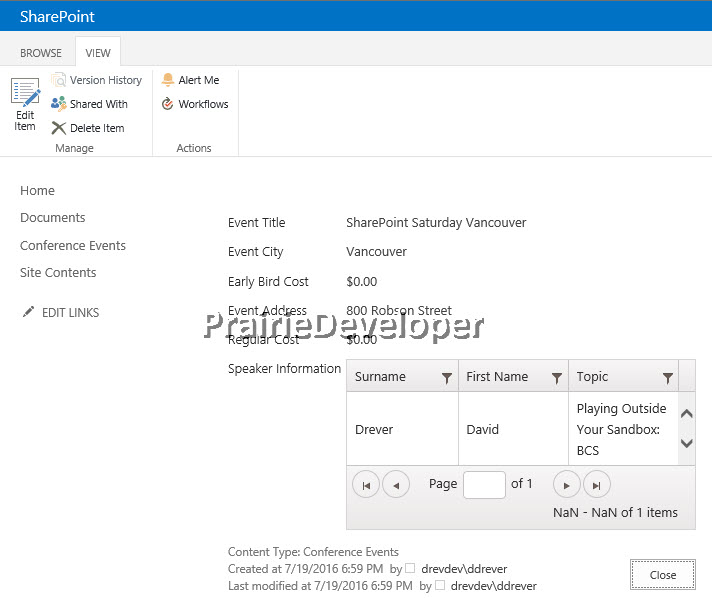The image size is (712, 598).
Task: Open the Topic column filter
Action: click(x=668, y=377)
